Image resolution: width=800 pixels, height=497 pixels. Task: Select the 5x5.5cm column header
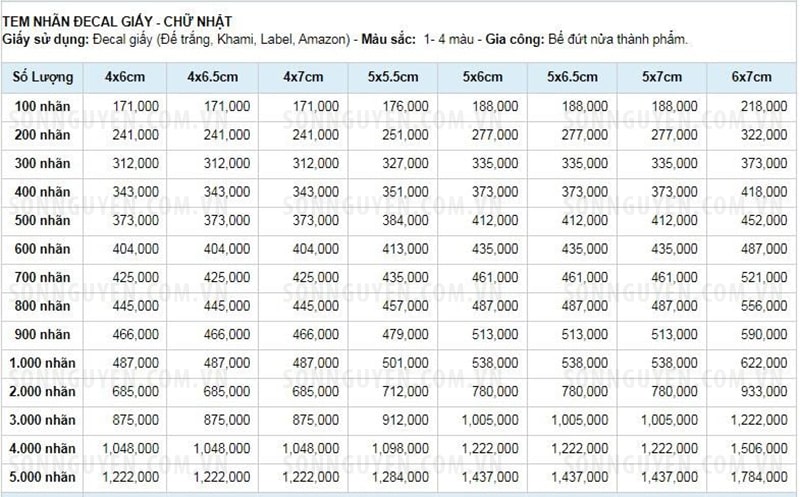point(393,77)
